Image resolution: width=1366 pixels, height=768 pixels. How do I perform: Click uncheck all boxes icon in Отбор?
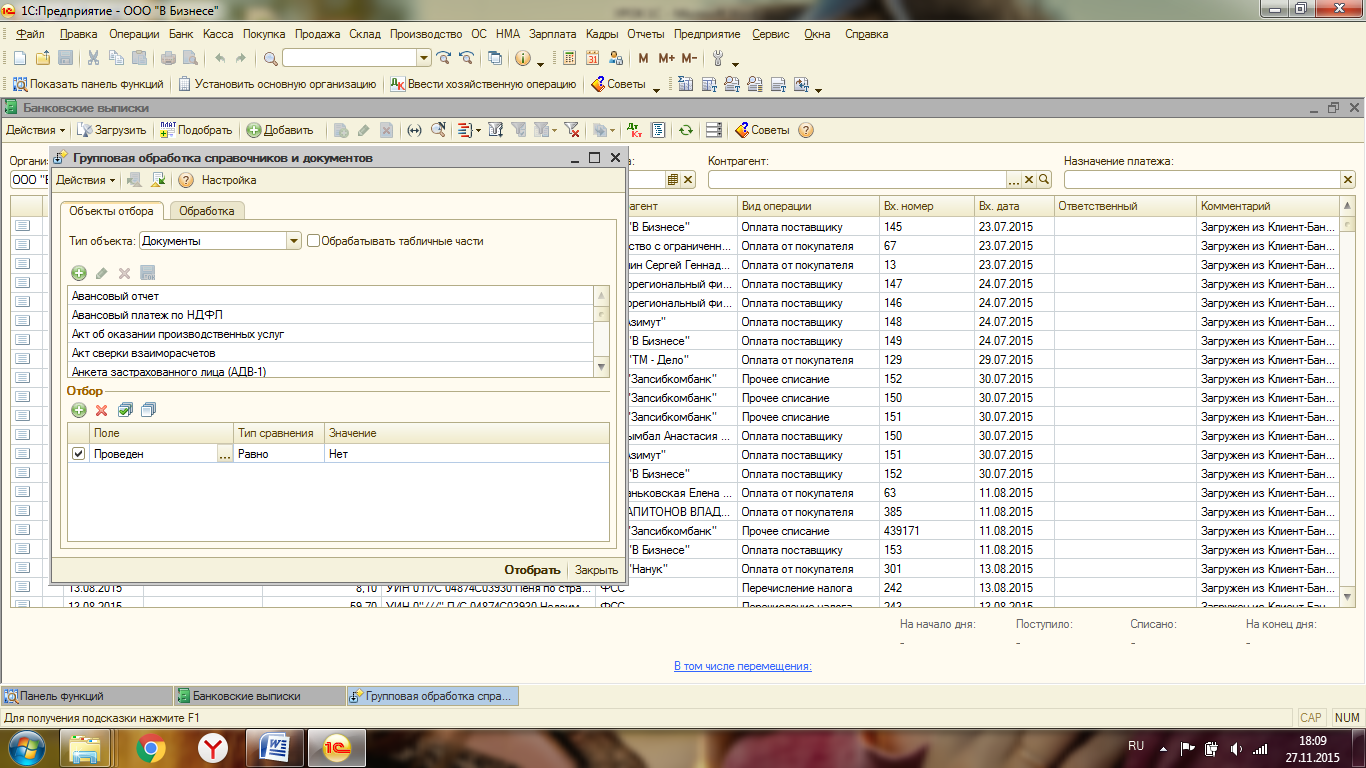click(x=148, y=410)
